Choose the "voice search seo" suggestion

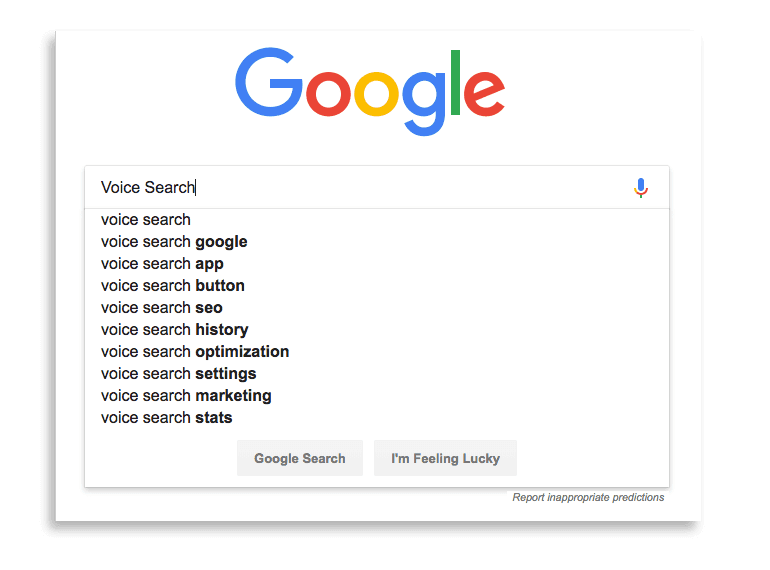(162, 308)
